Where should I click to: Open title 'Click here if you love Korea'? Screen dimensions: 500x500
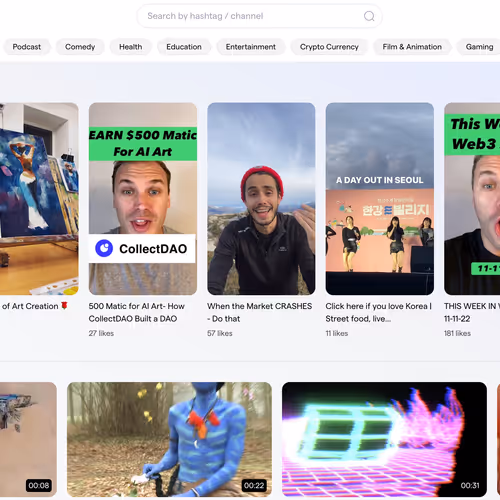[379, 312]
